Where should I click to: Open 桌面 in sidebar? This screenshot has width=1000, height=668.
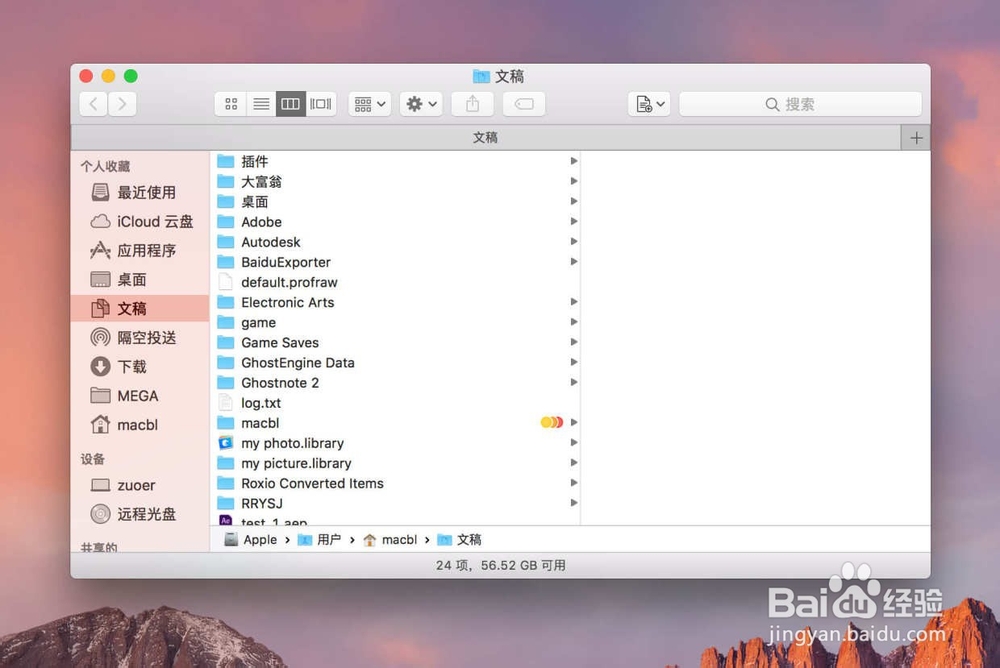tap(140, 279)
